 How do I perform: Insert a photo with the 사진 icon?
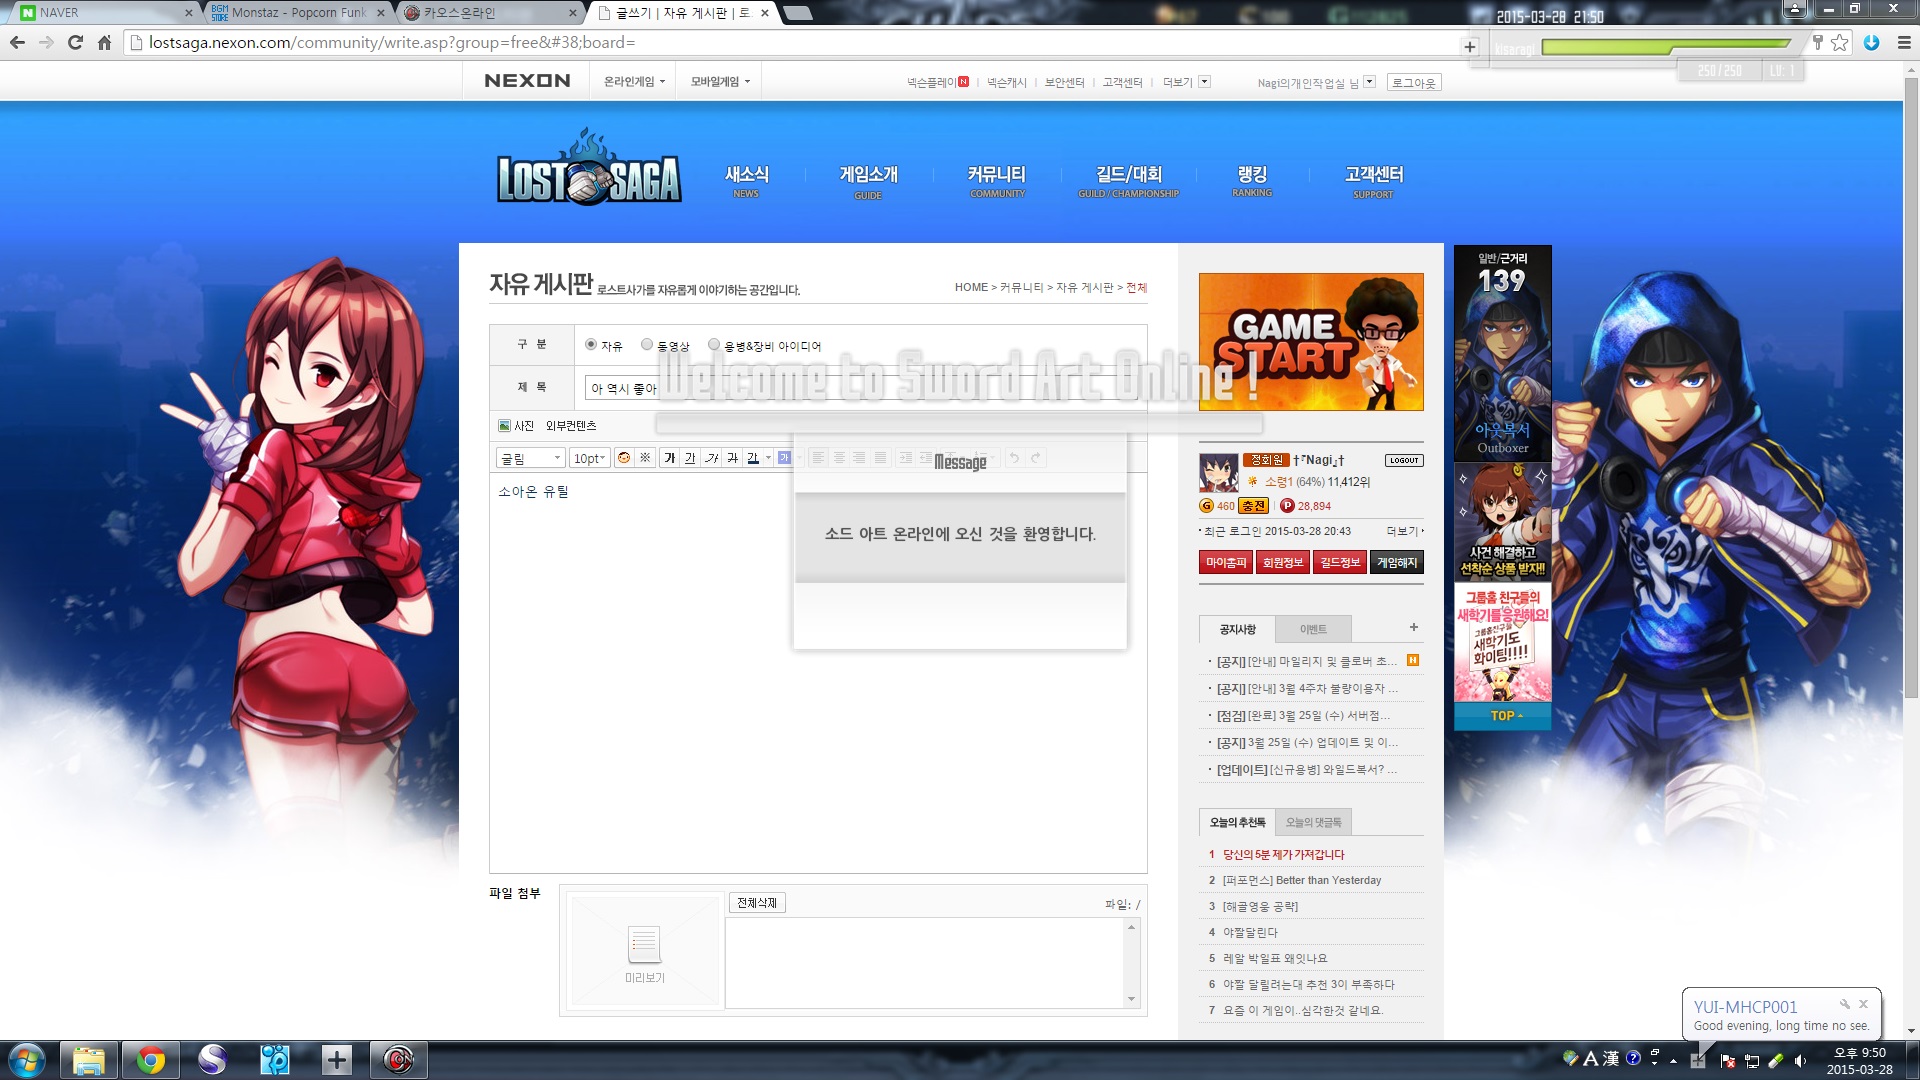point(516,426)
